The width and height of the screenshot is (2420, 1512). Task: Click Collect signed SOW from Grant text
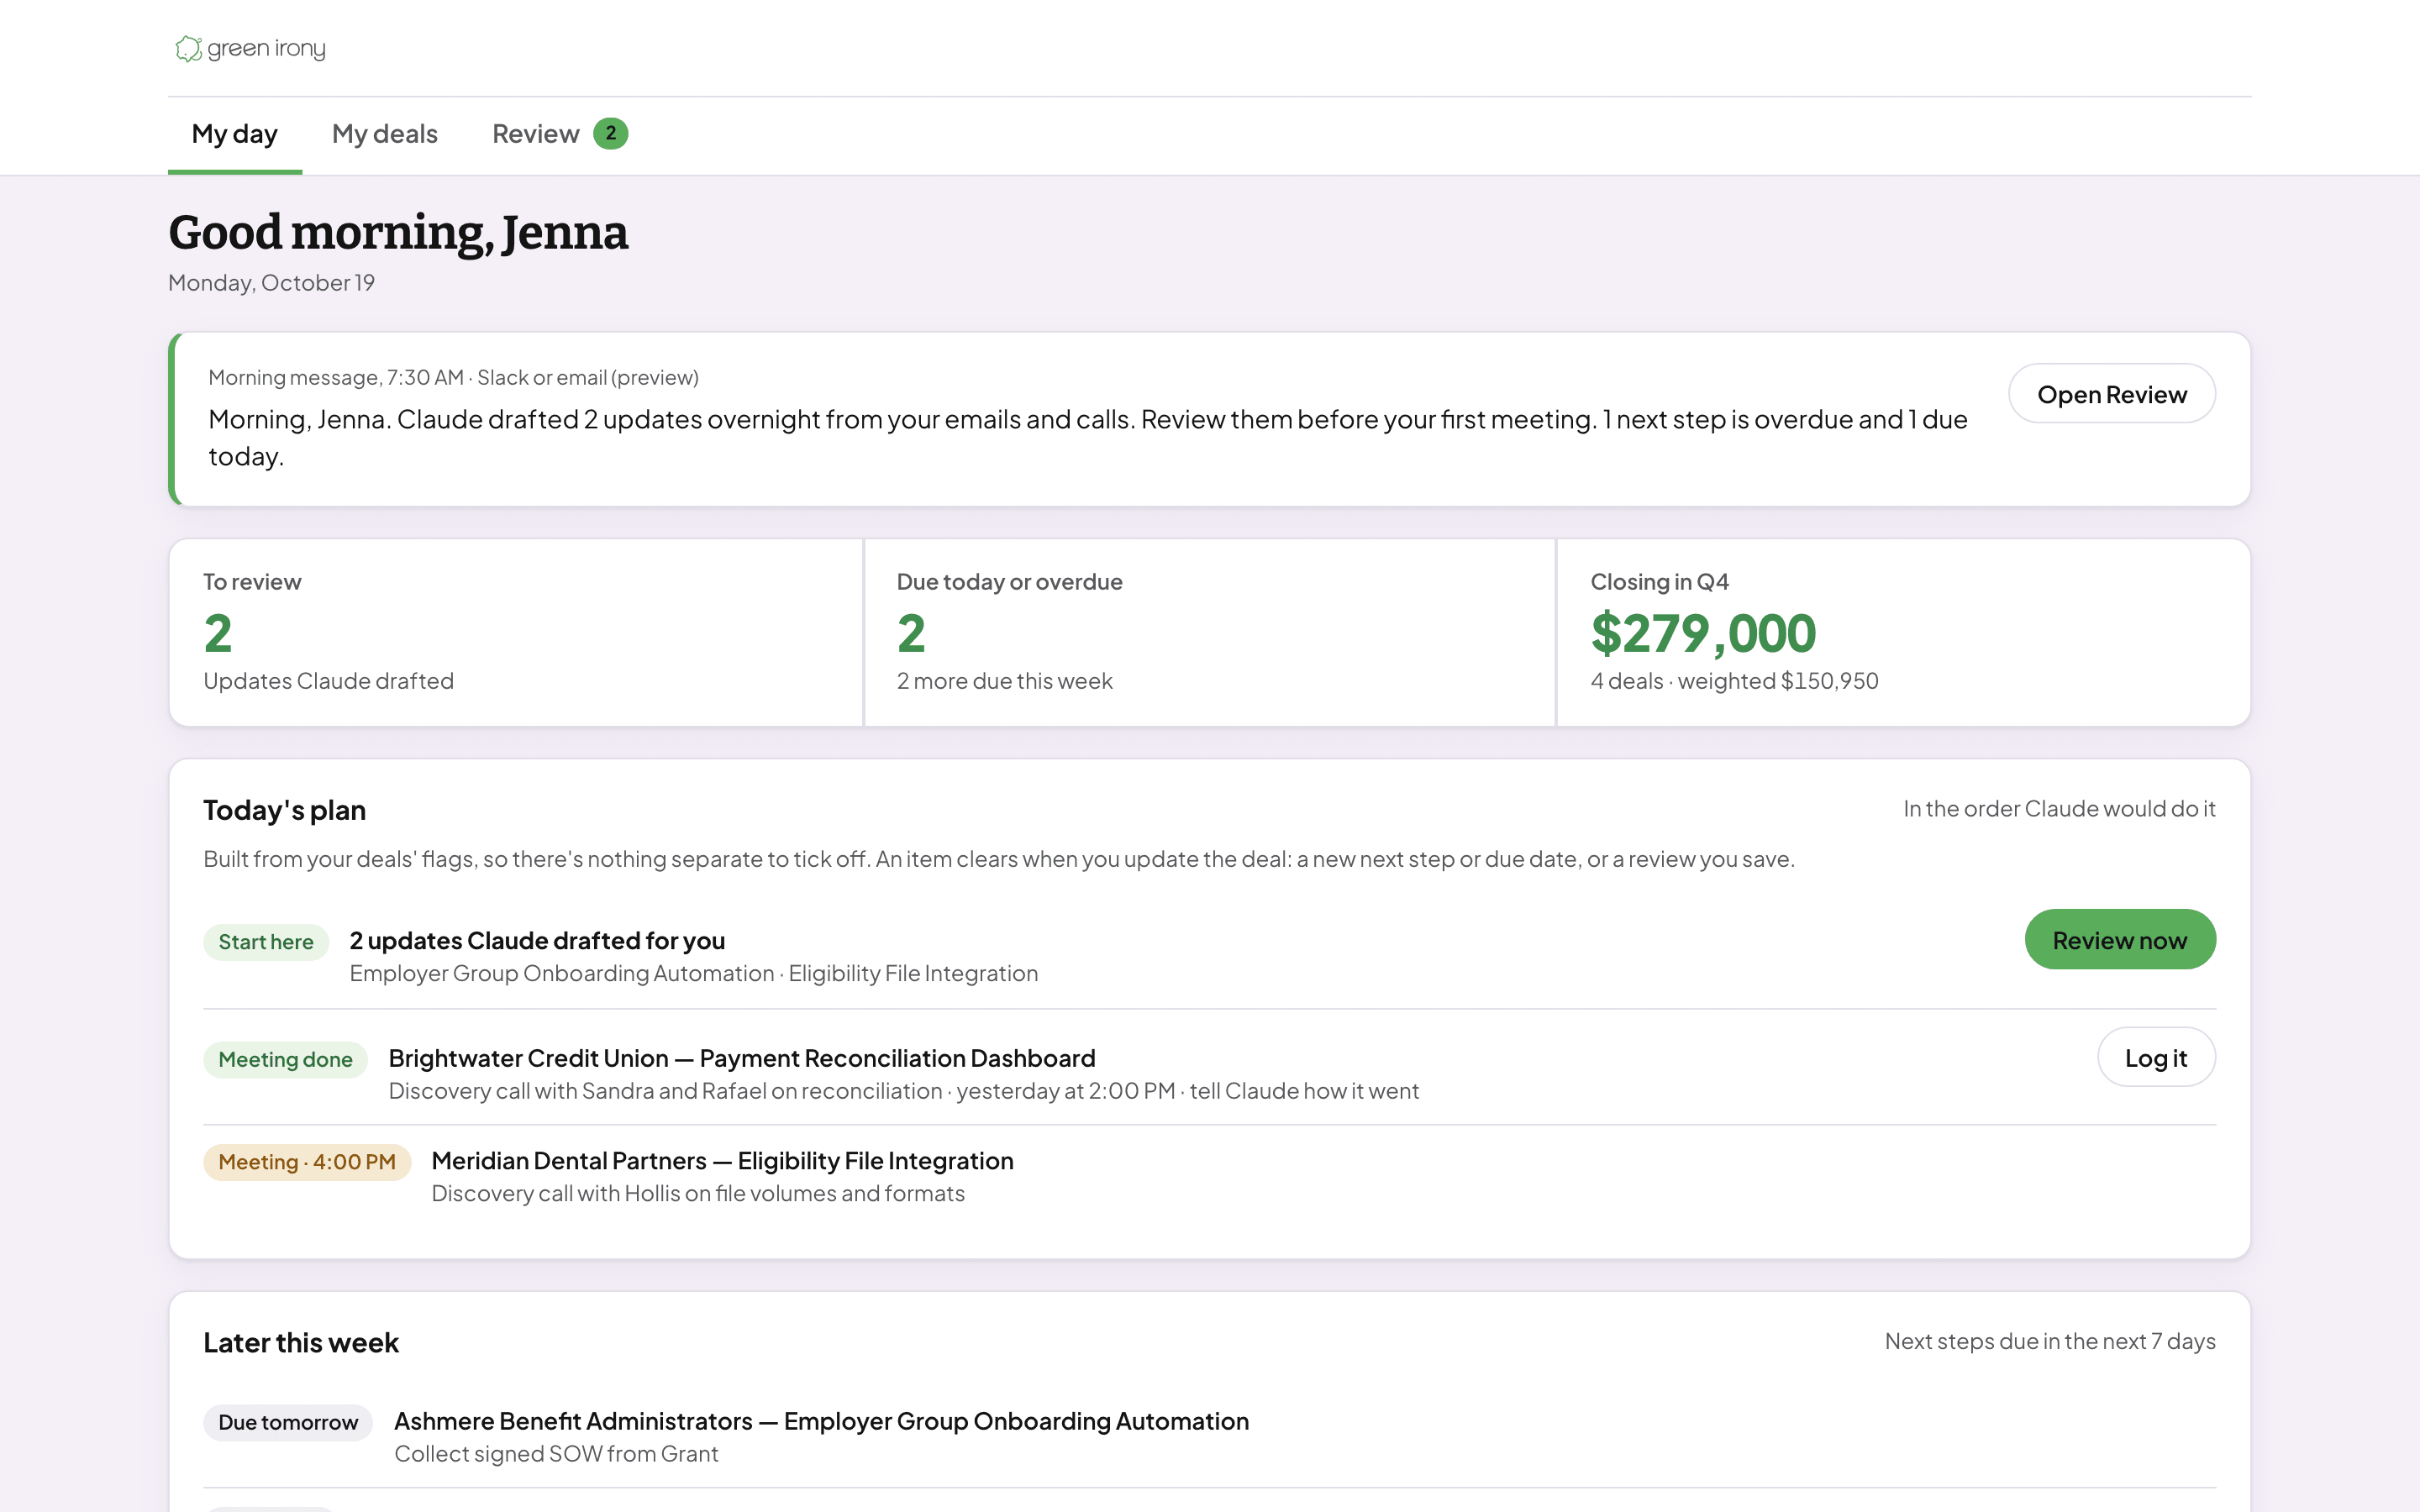tap(556, 1454)
